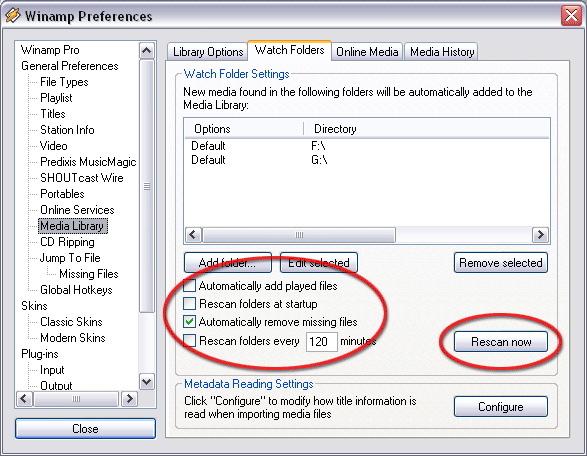Click Edit selected button
The width and height of the screenshot is (587, 456).
[x=319, y=262]
